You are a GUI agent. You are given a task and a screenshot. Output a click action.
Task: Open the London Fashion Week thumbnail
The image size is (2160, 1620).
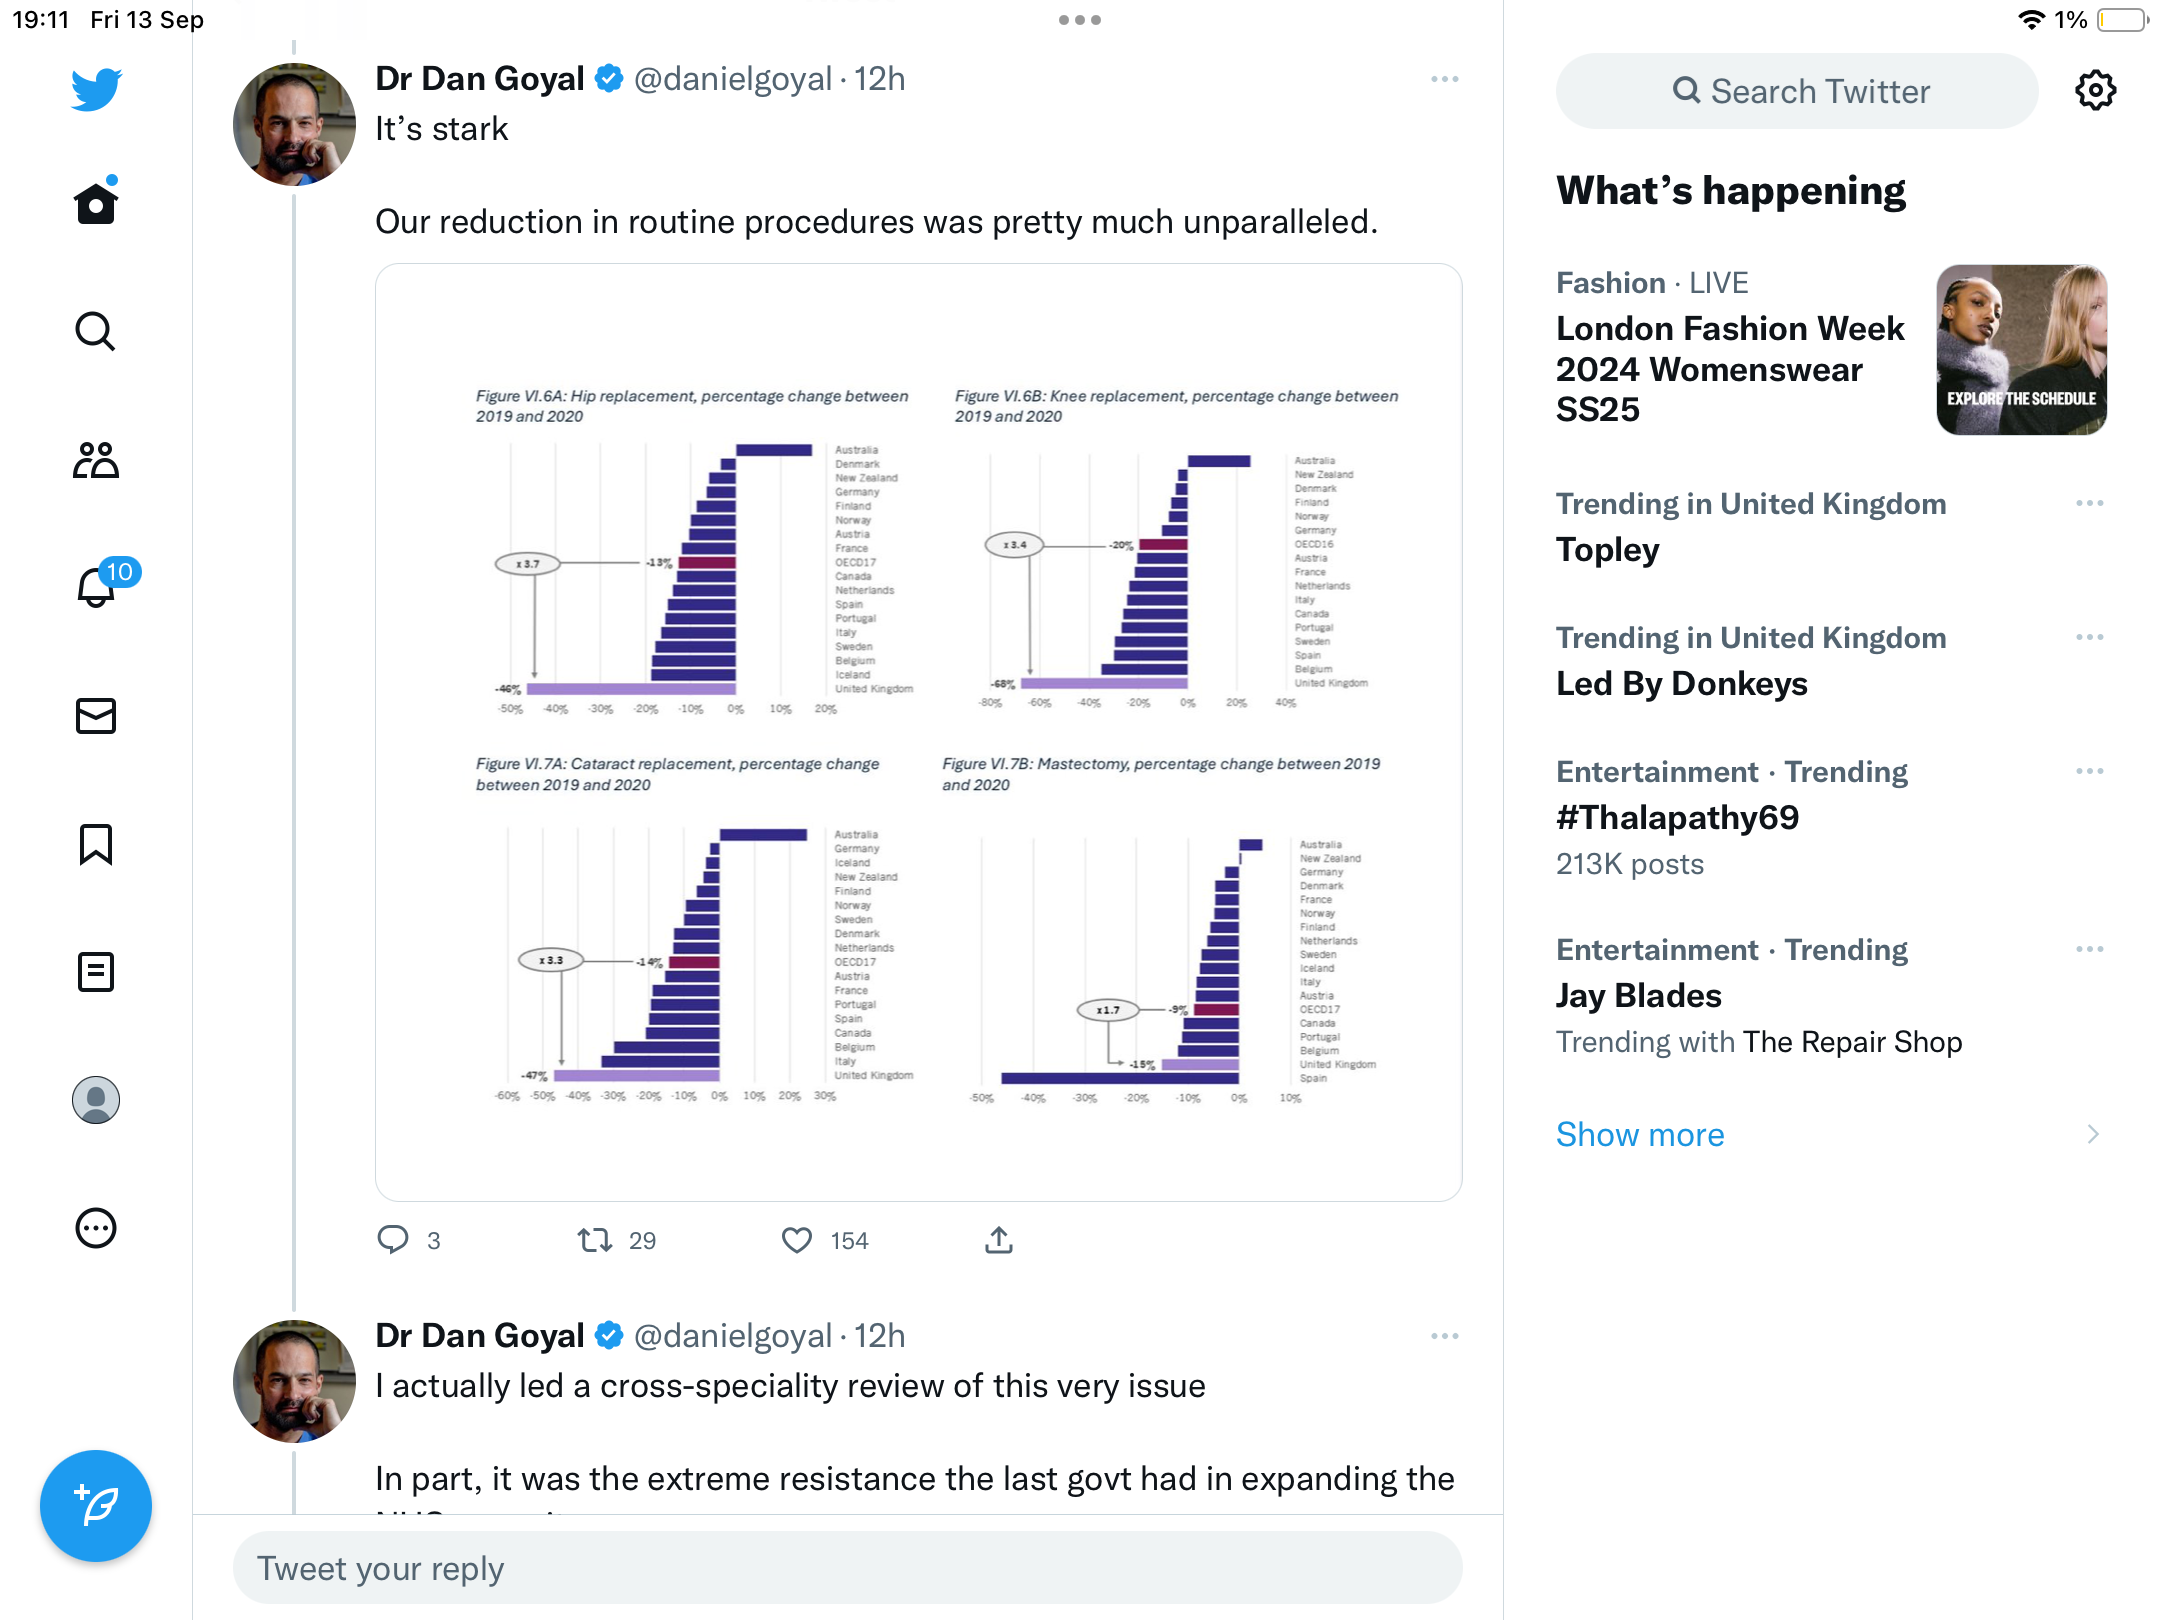[2021, 350]
